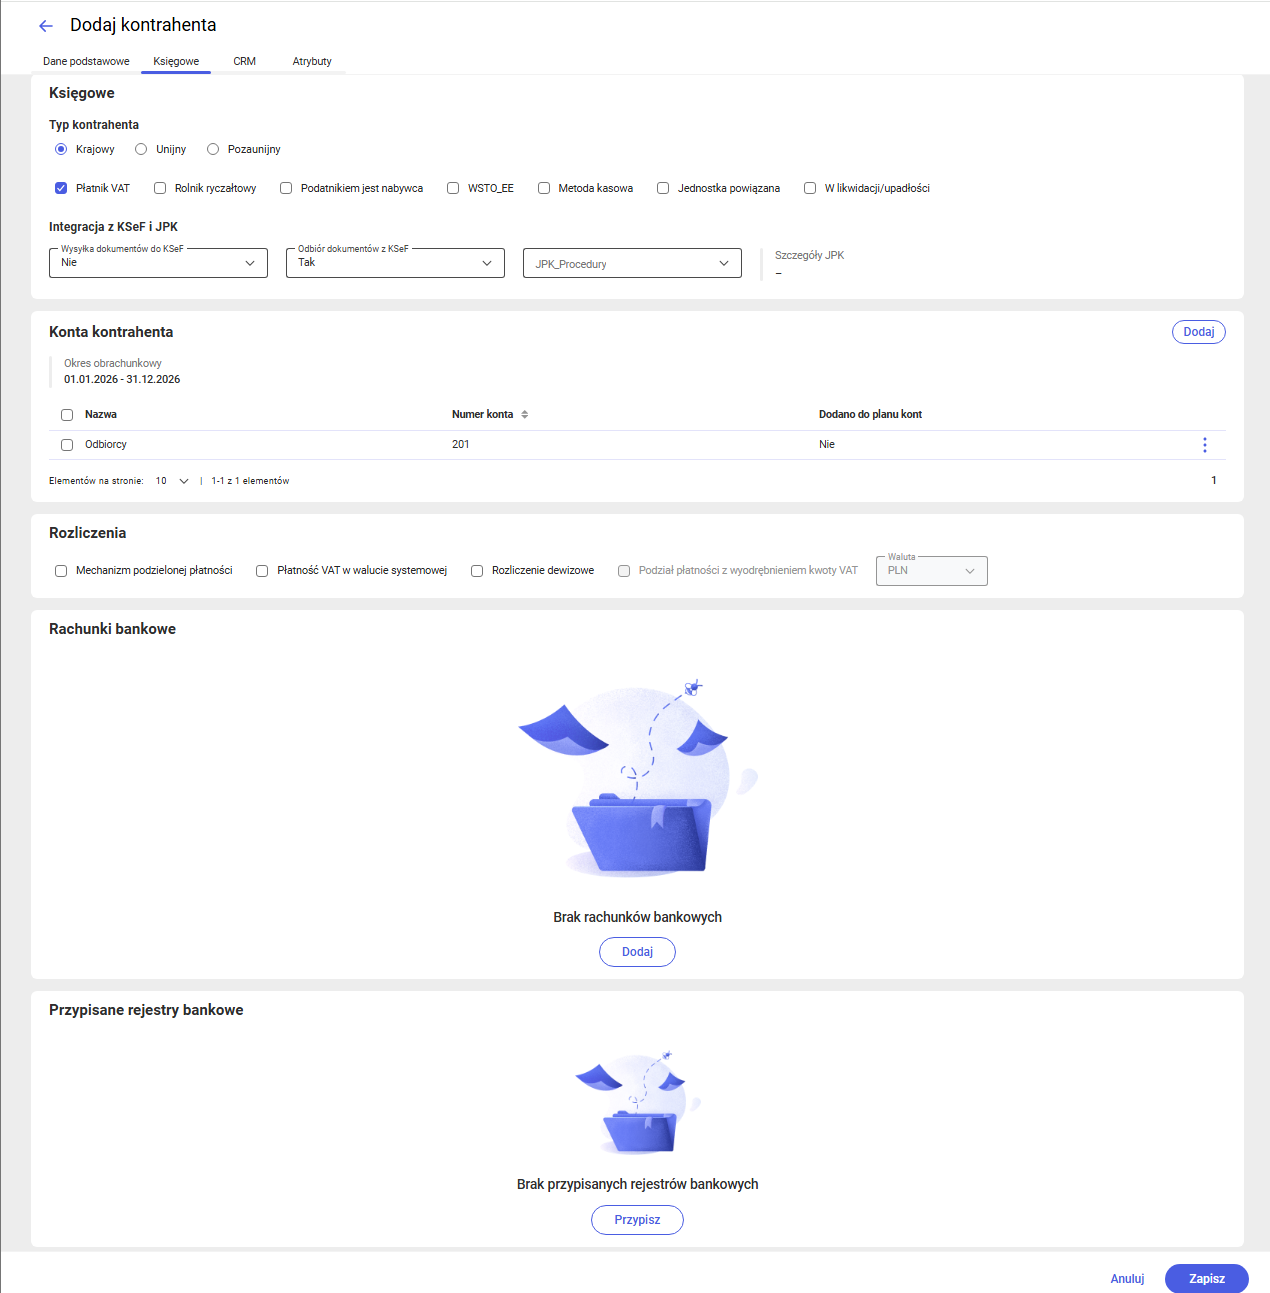Switch to the Dane podstawowe tab
Screen dimensions: 1270x1293
86,61
